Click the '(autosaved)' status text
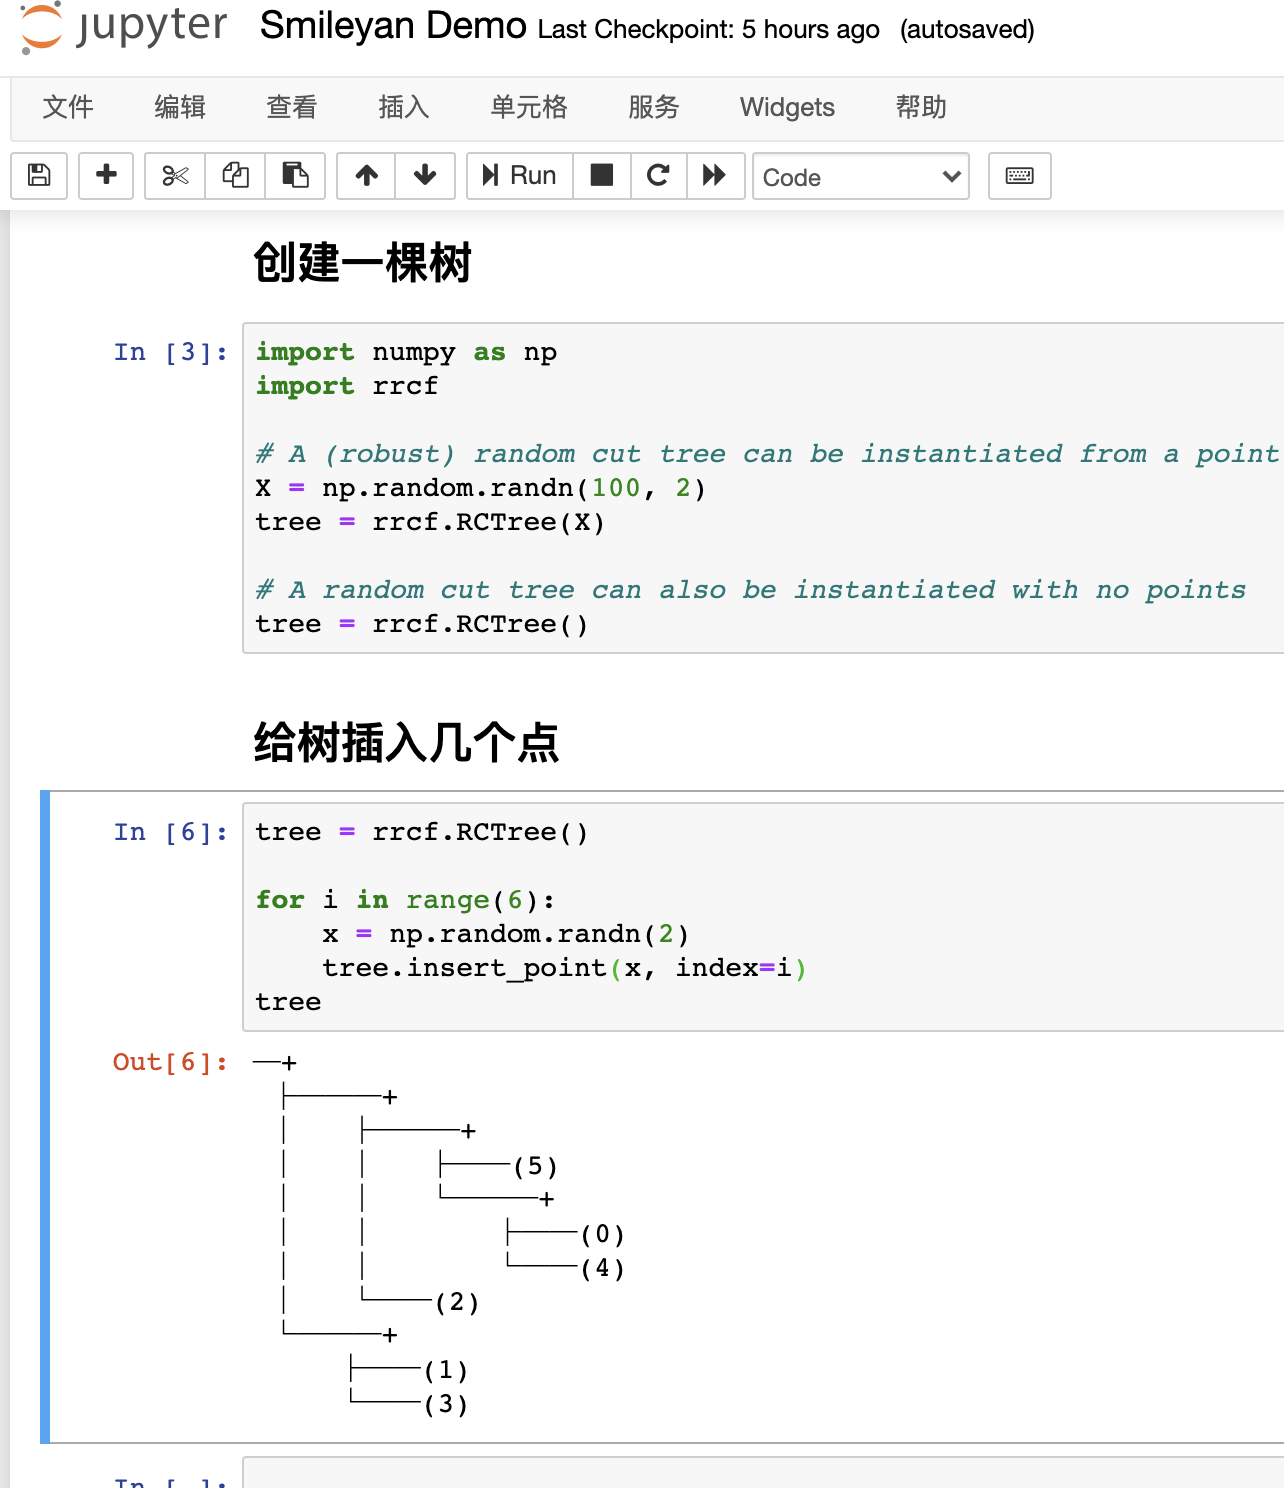 (x=967, y=30)
